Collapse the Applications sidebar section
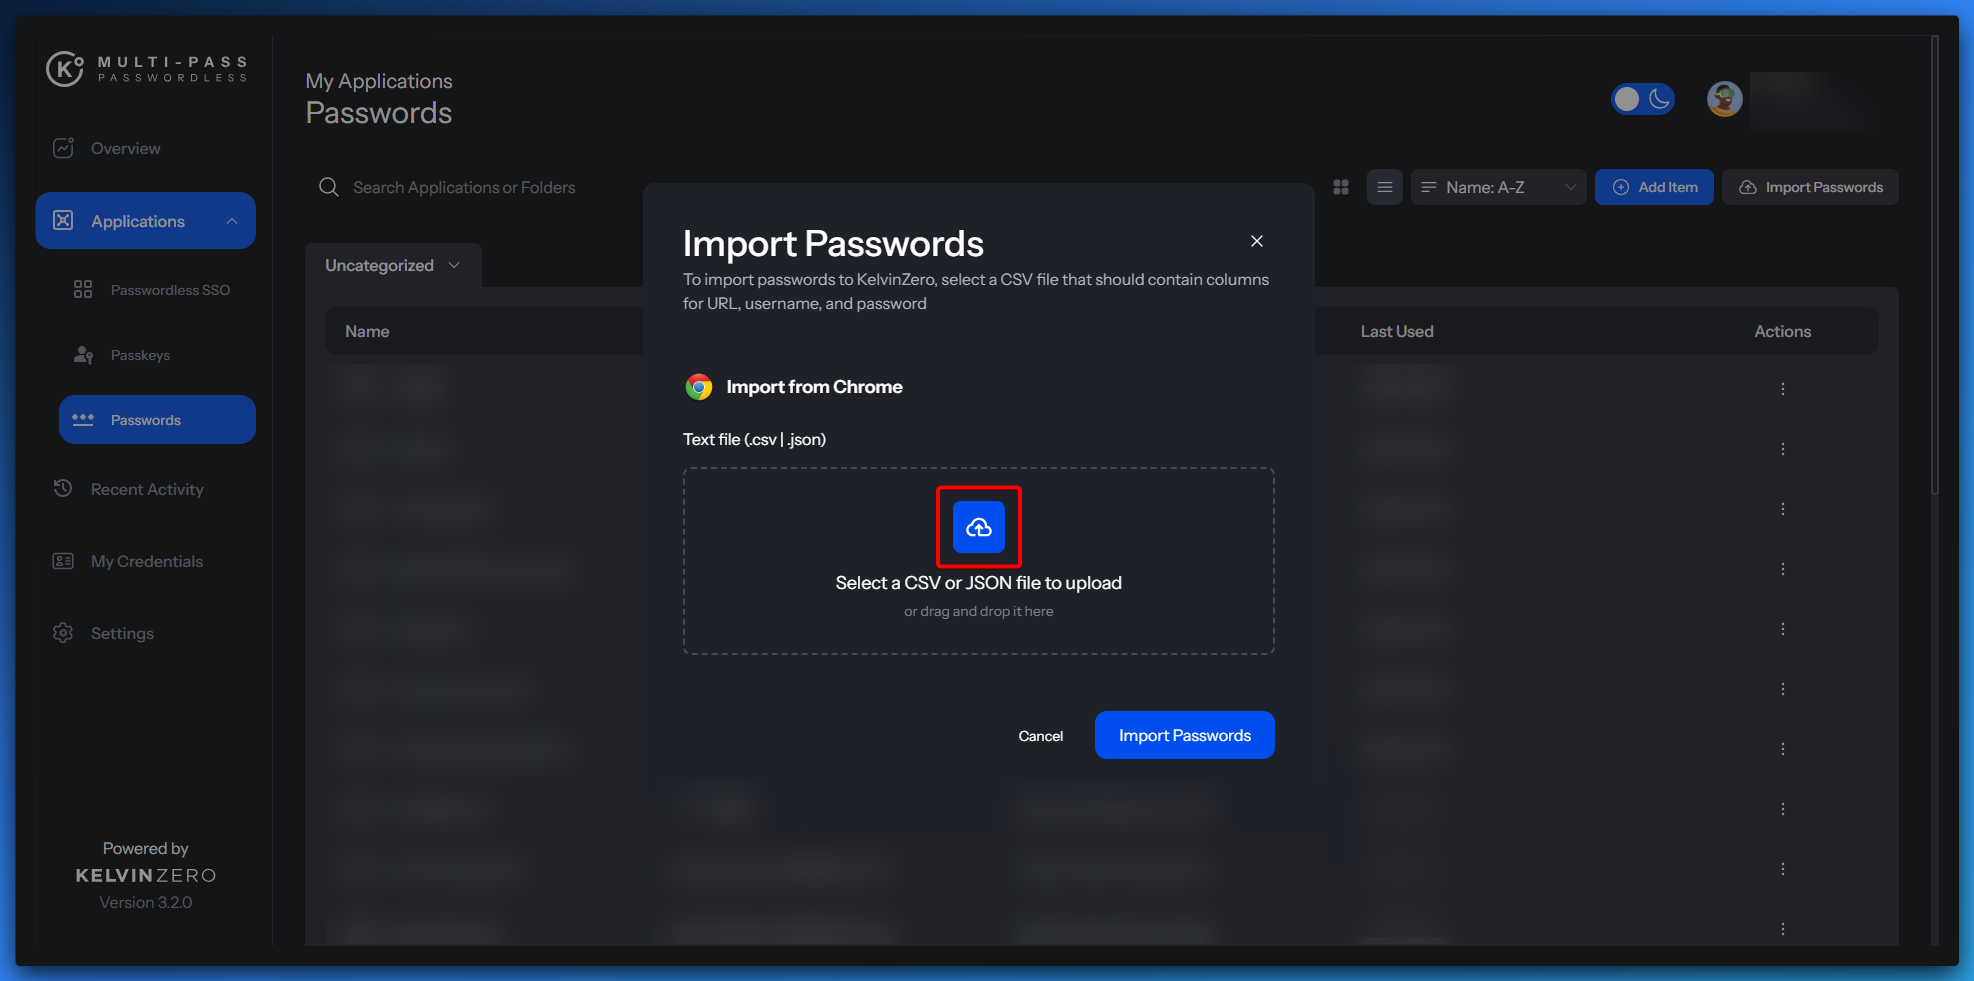Screen dimensions: 1974x981 [232, 221]
